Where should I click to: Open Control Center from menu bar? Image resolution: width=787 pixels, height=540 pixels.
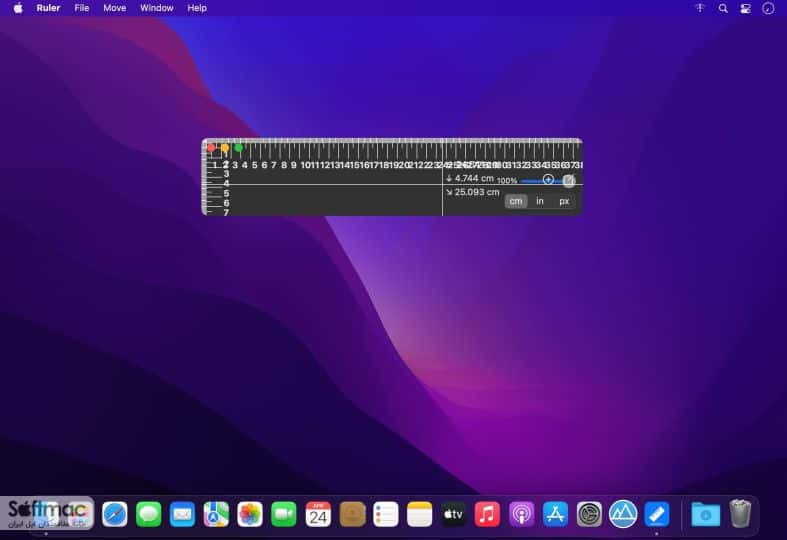[x=745, y=8]
